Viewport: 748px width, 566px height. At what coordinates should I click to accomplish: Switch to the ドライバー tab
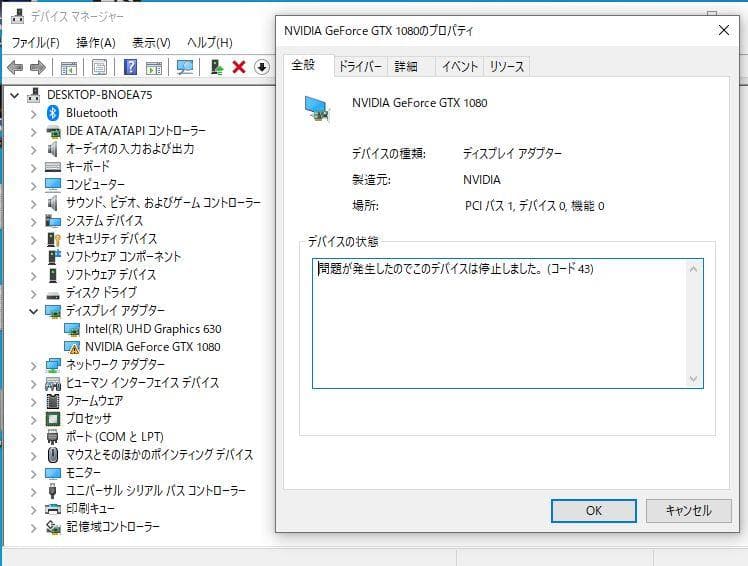pos(360,66)
